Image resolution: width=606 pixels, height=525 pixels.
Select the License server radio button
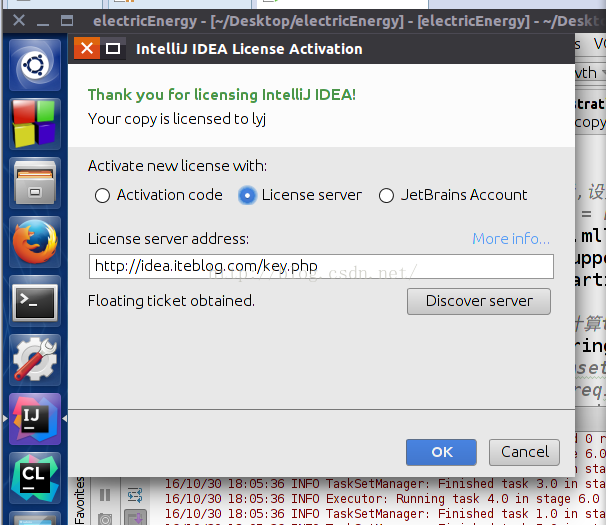247,195
